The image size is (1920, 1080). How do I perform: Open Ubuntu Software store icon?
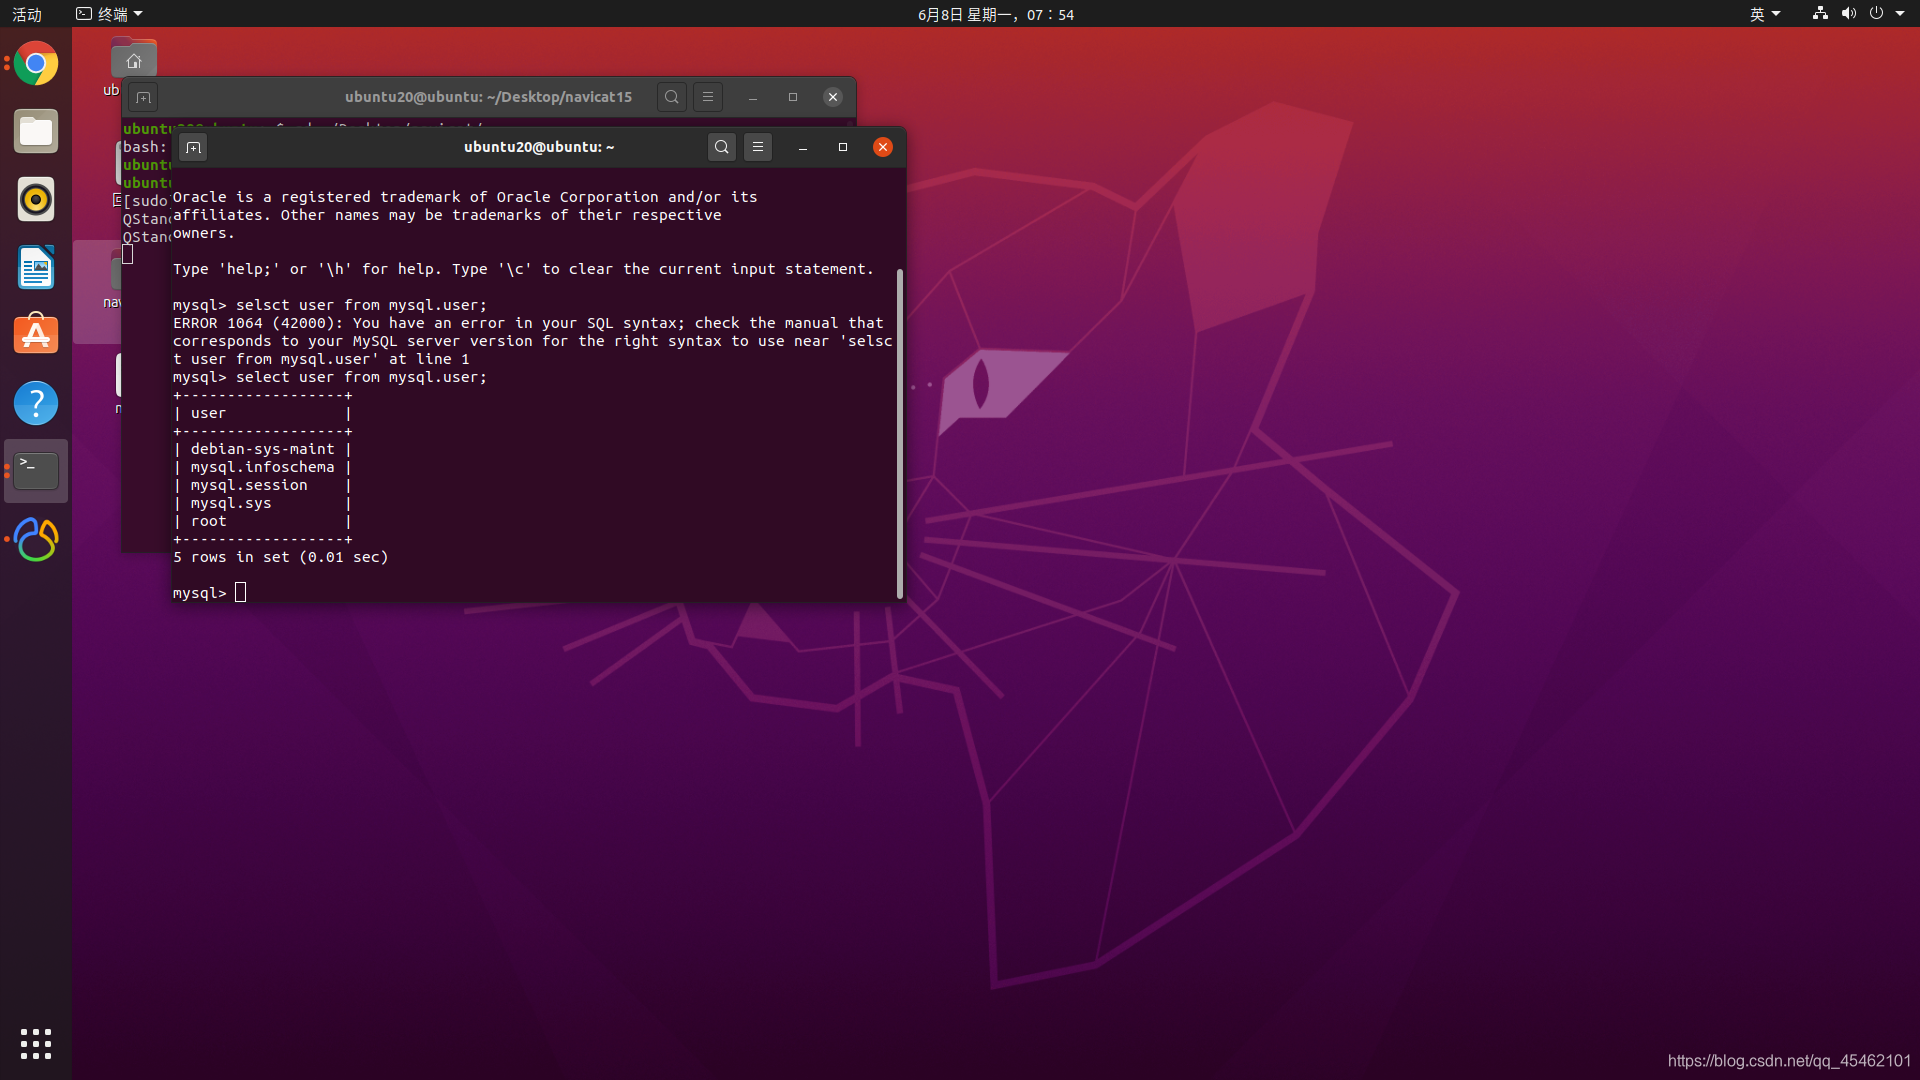(36, 335)
